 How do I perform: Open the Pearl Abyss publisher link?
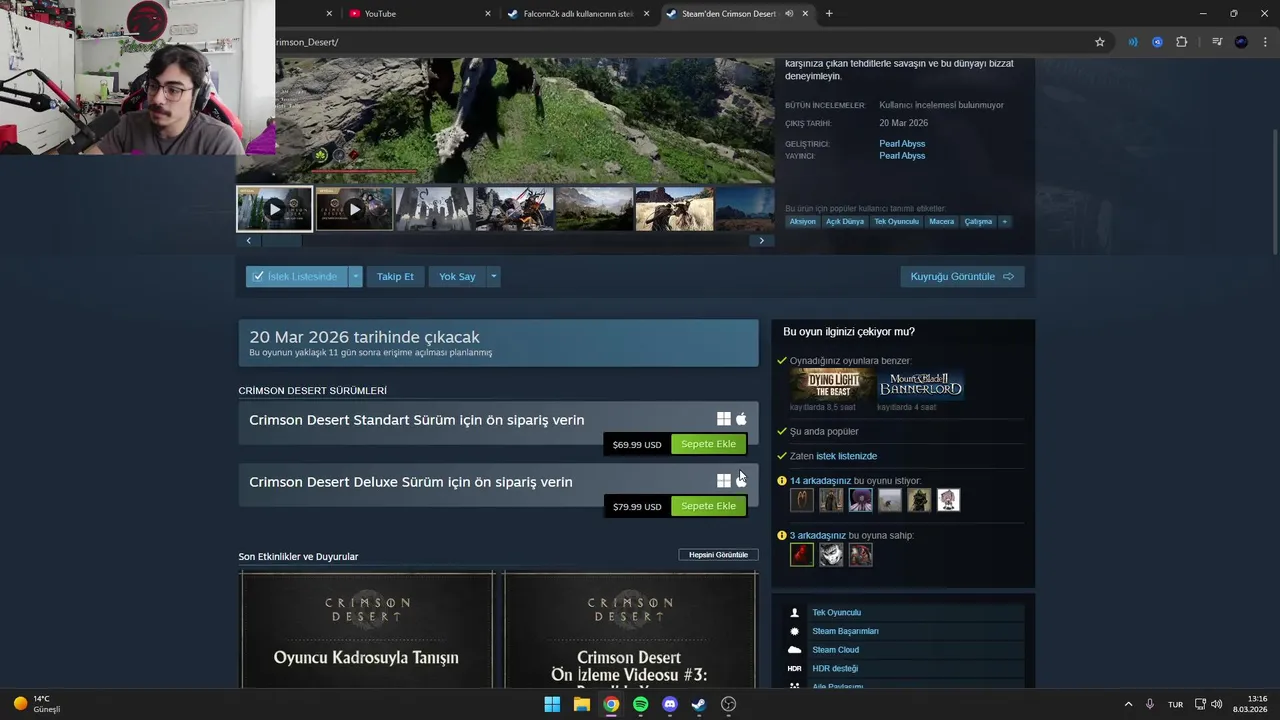coord(902,156)
